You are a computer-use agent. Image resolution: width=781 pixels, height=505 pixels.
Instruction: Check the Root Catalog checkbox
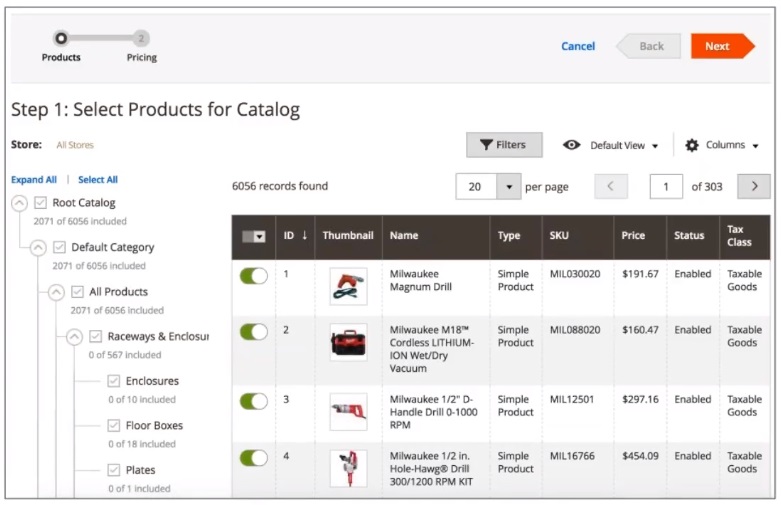coord(40,203)
